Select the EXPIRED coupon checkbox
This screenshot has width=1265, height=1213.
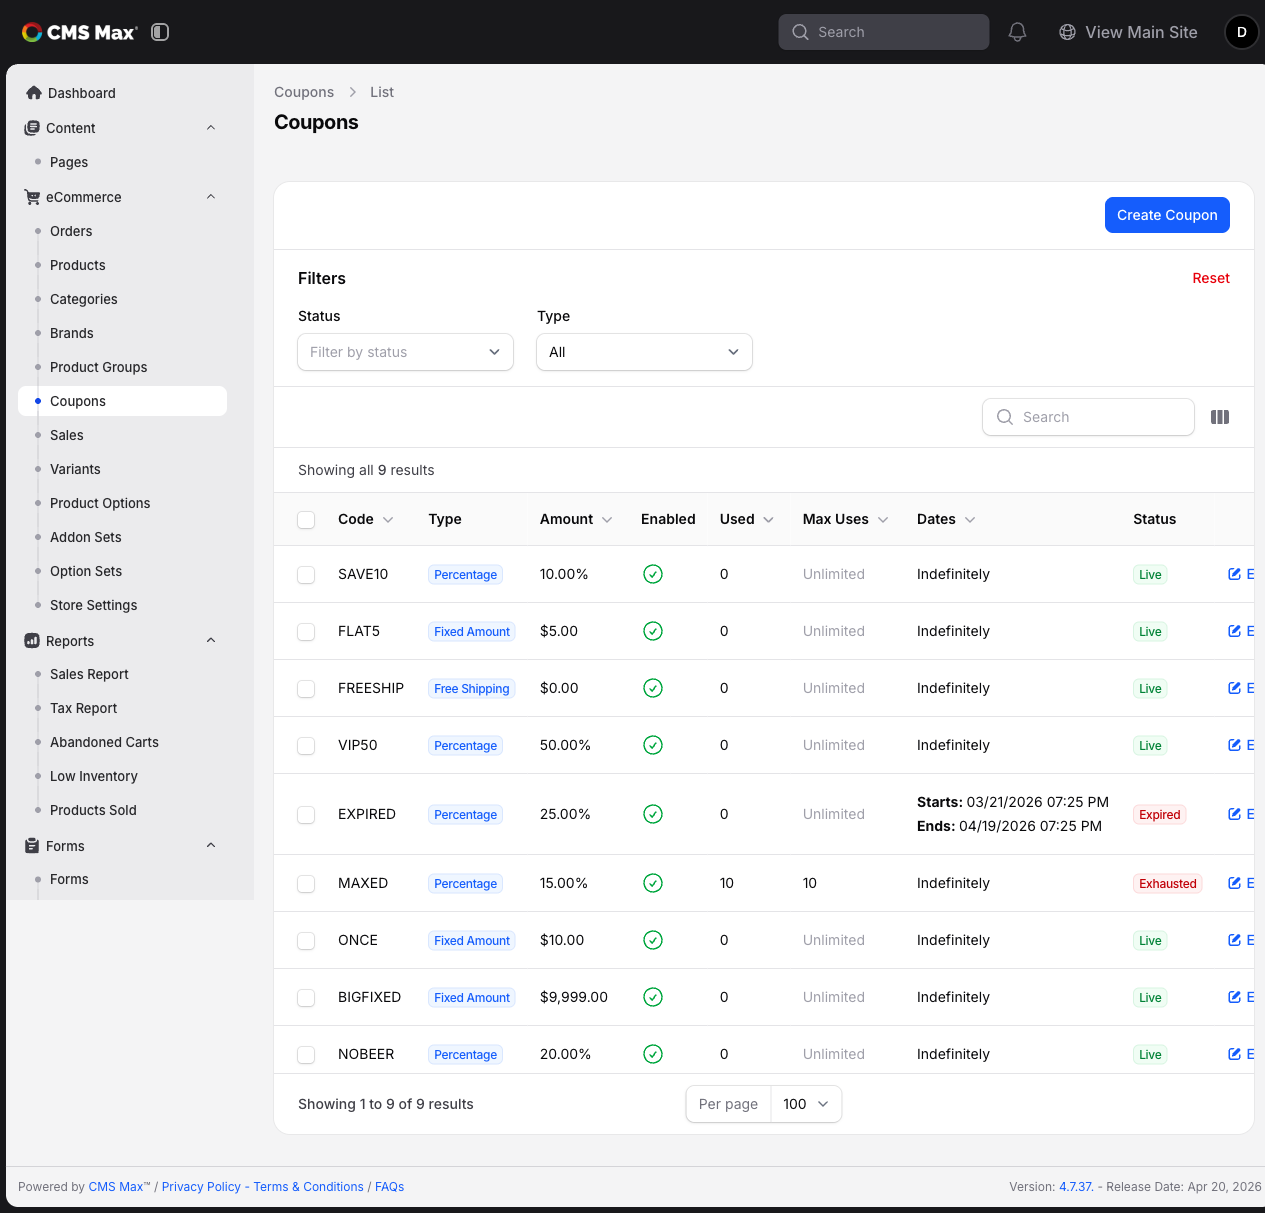tap(306, 815)
